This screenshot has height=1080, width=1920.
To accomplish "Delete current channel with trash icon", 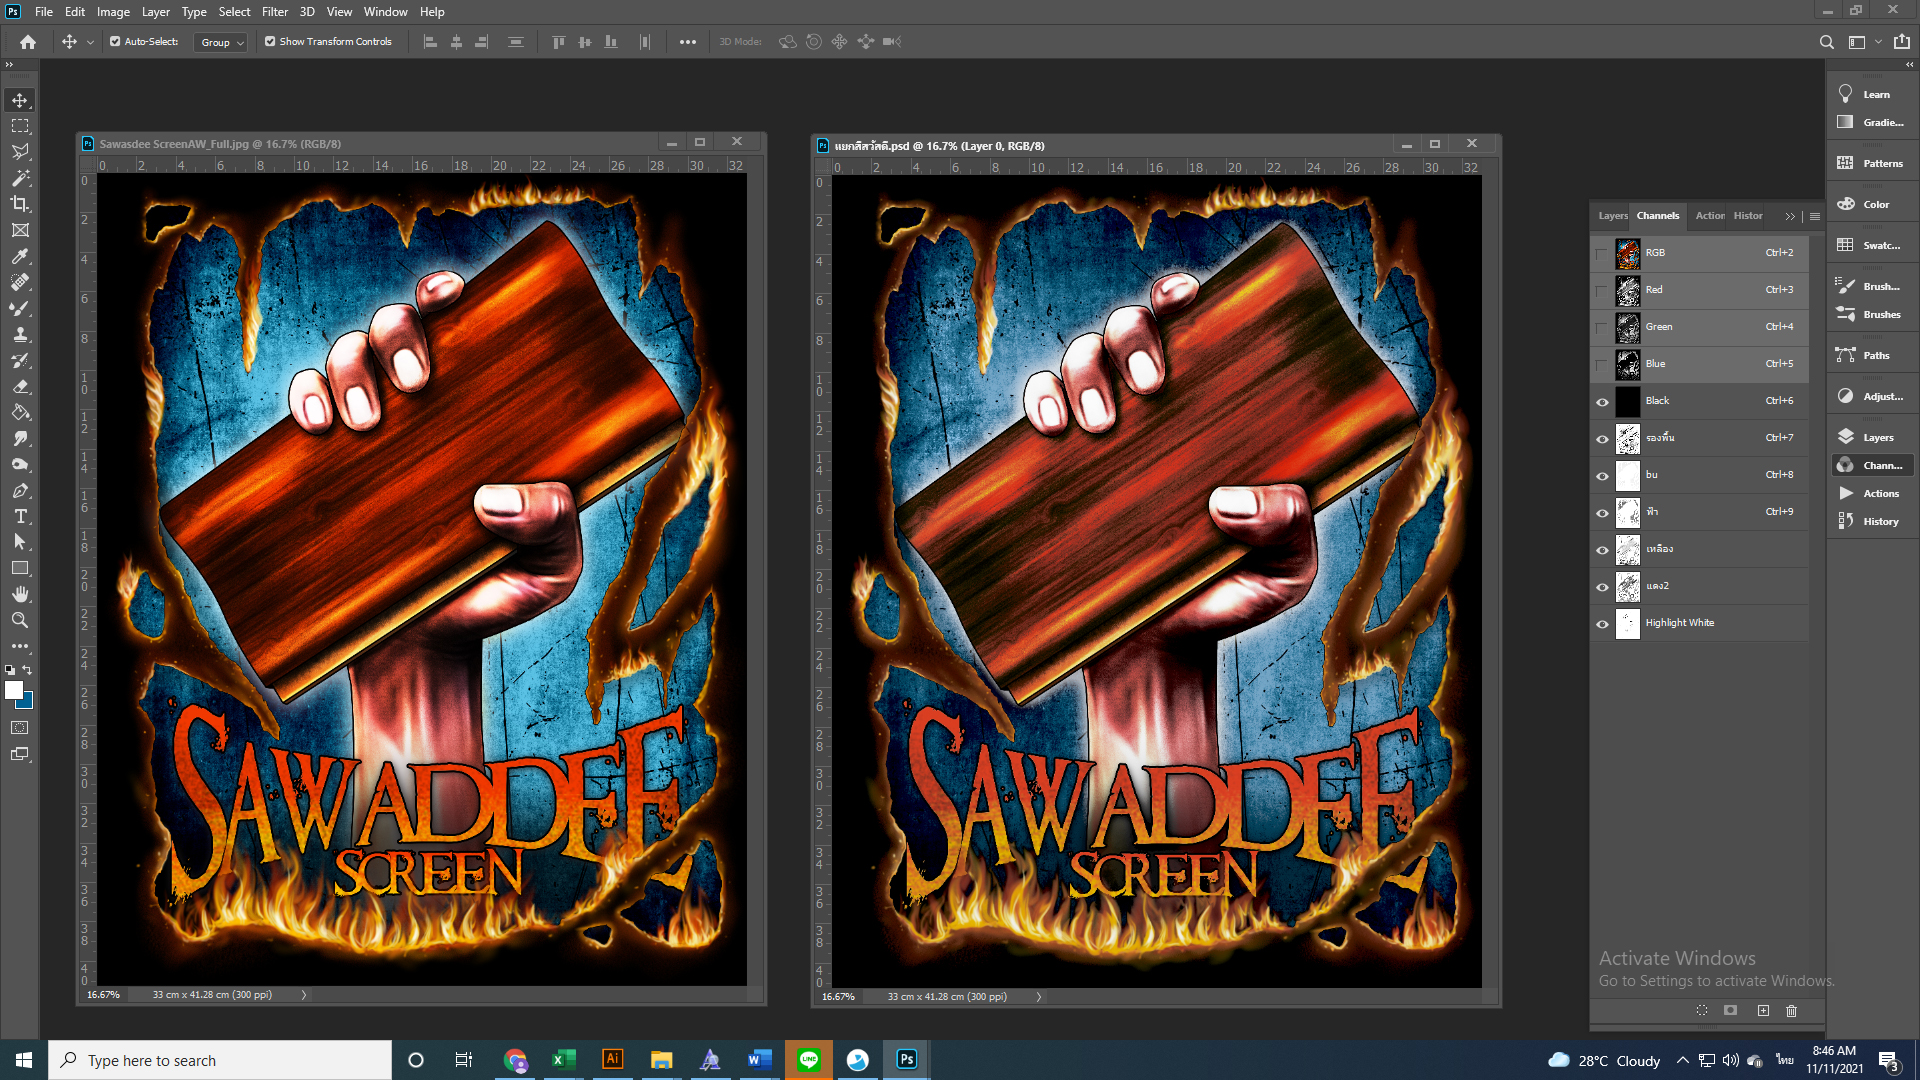I will 1791,1010.
